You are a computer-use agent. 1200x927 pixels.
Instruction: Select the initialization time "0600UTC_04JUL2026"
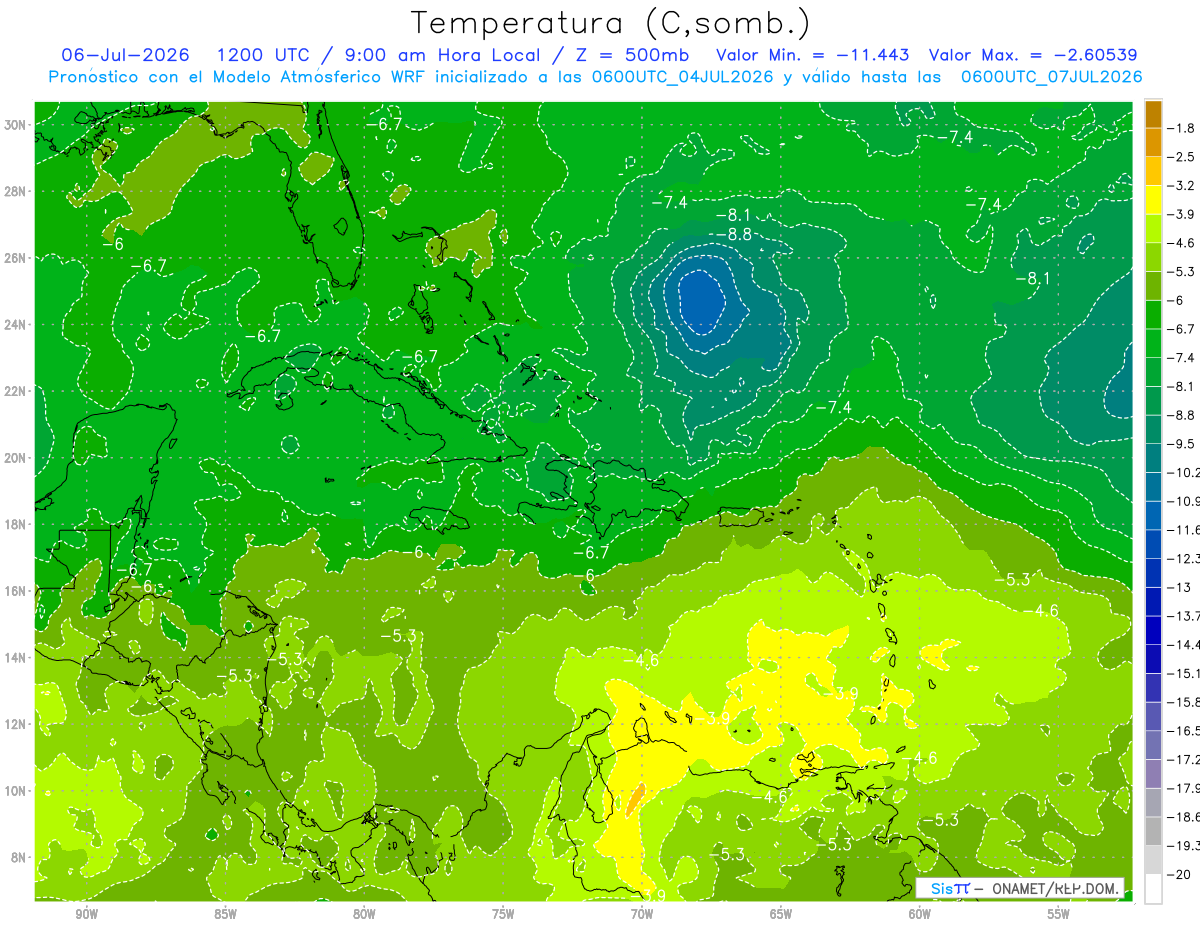pos(682,77)
